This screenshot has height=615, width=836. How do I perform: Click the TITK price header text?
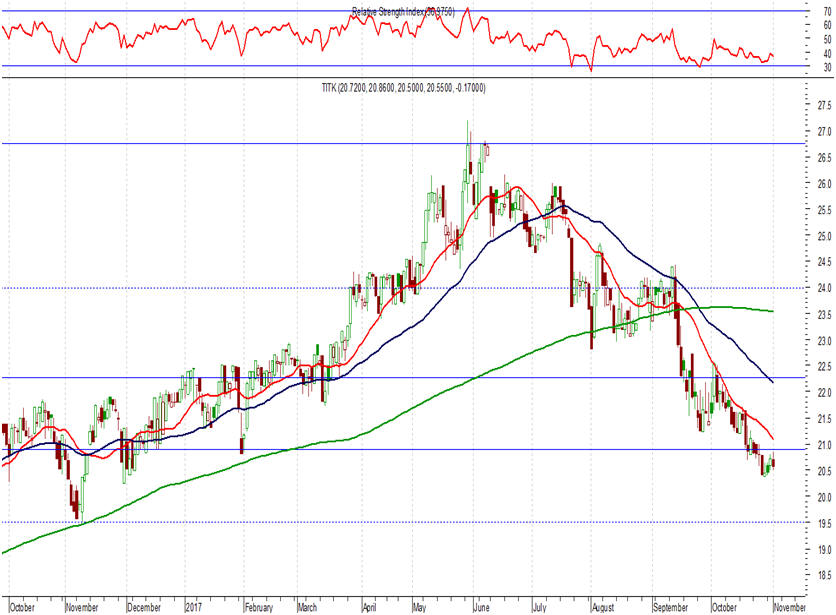pos(404,88)
